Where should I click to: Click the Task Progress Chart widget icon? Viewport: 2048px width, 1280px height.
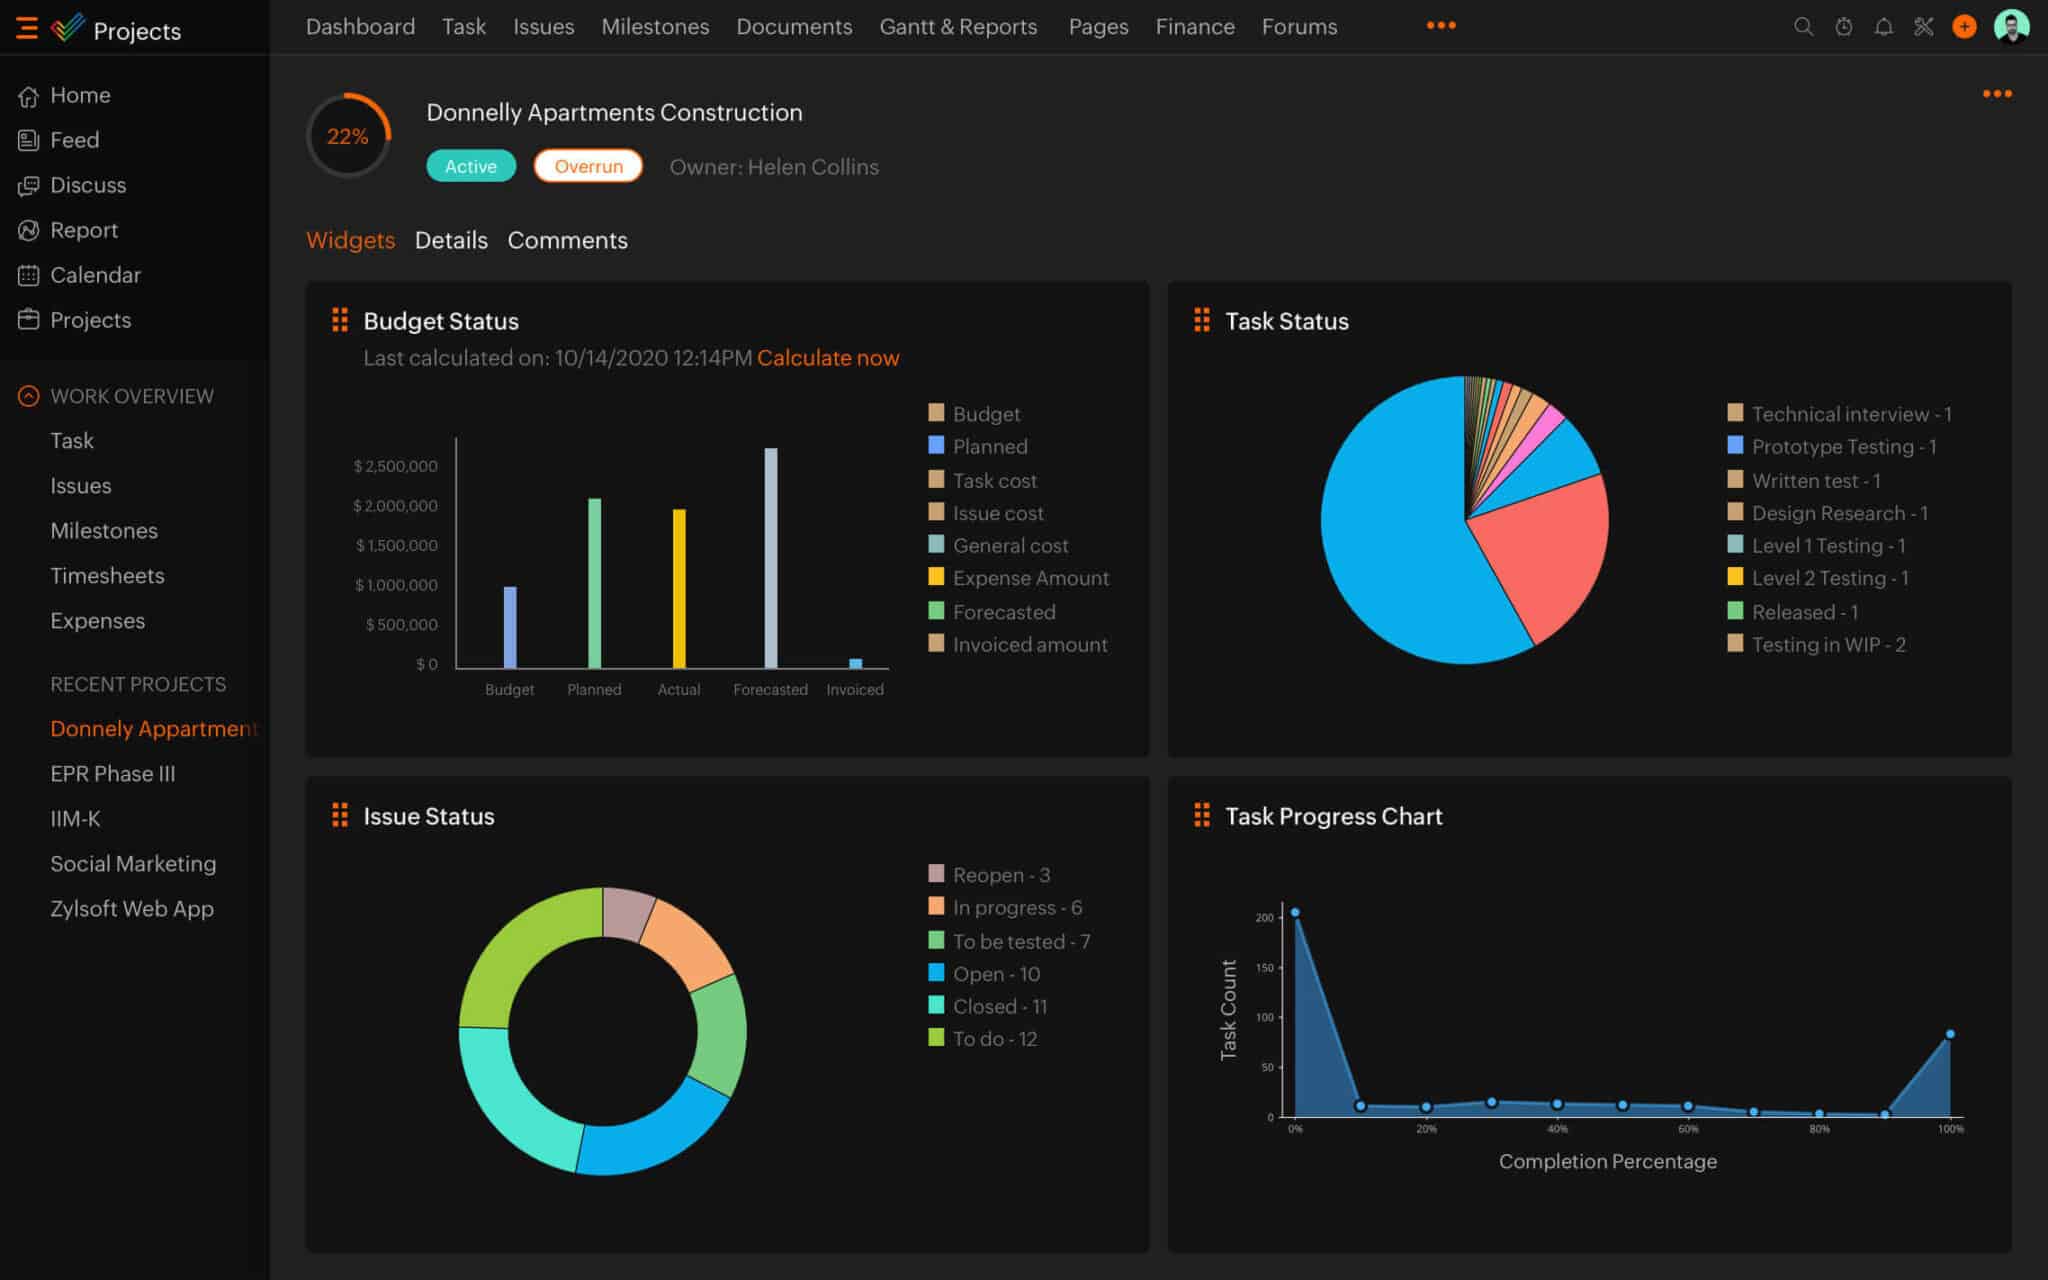1200,815
